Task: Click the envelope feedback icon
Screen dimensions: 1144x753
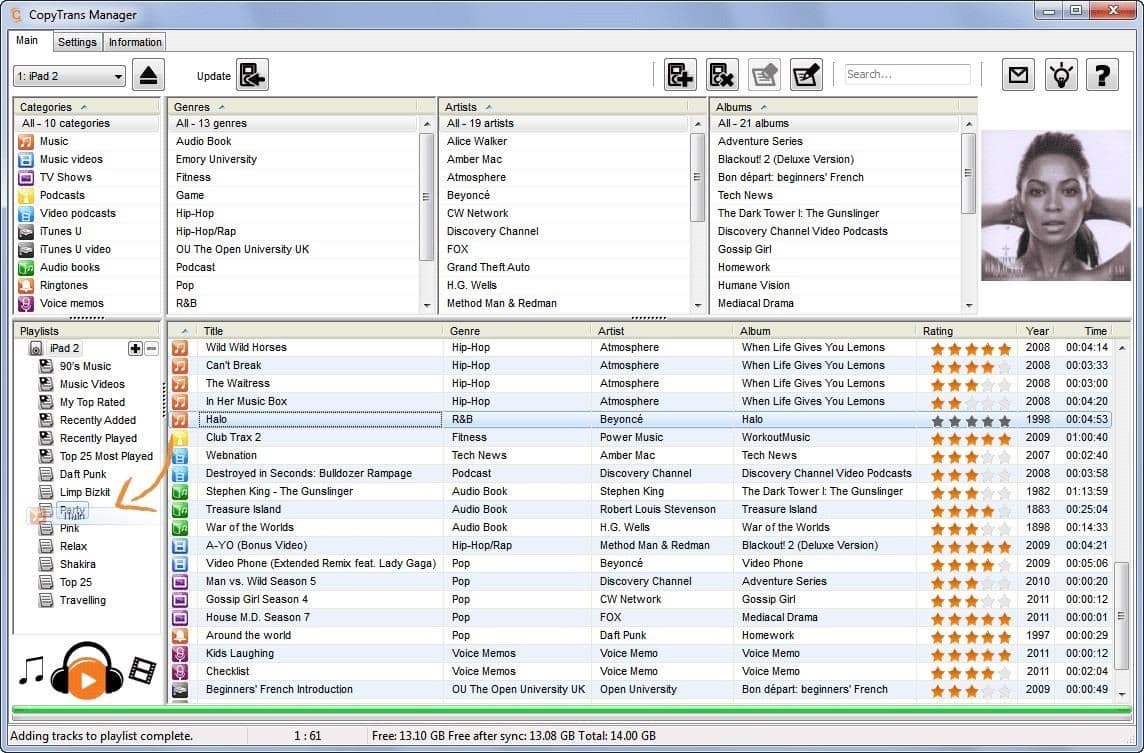Action: point(1018,75)
